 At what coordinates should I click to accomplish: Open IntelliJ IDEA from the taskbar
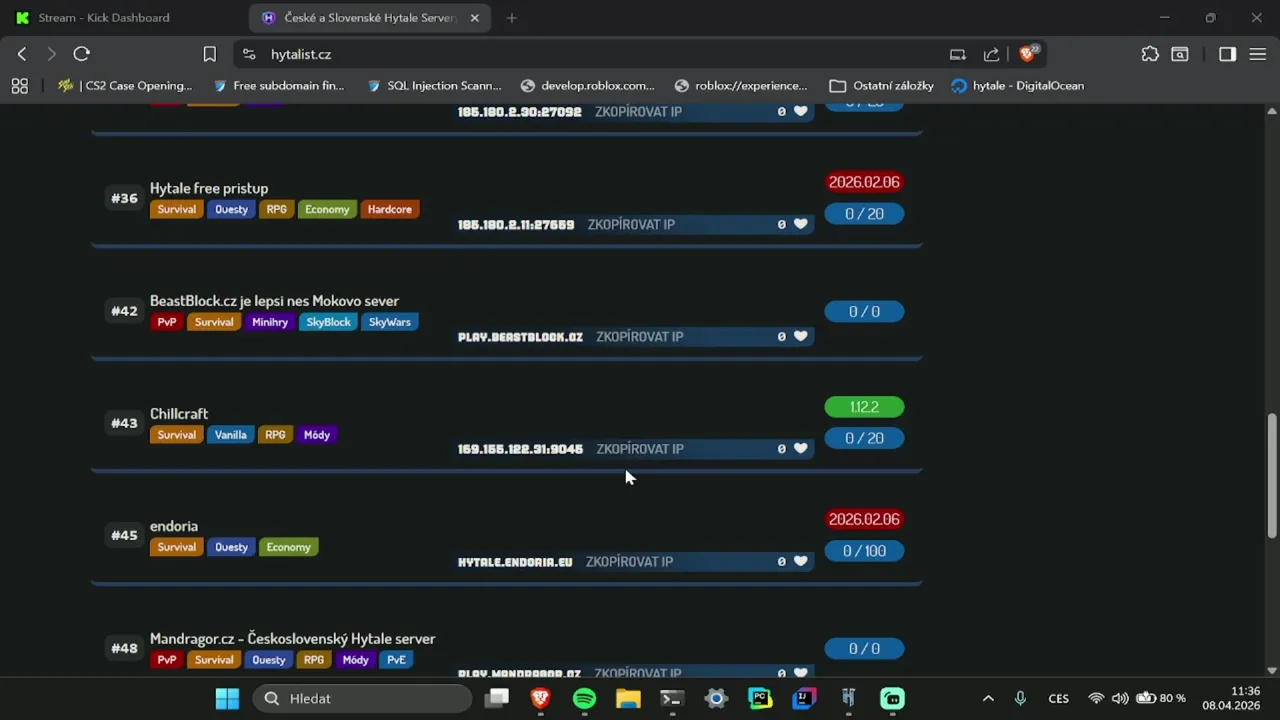coord(804,698)
